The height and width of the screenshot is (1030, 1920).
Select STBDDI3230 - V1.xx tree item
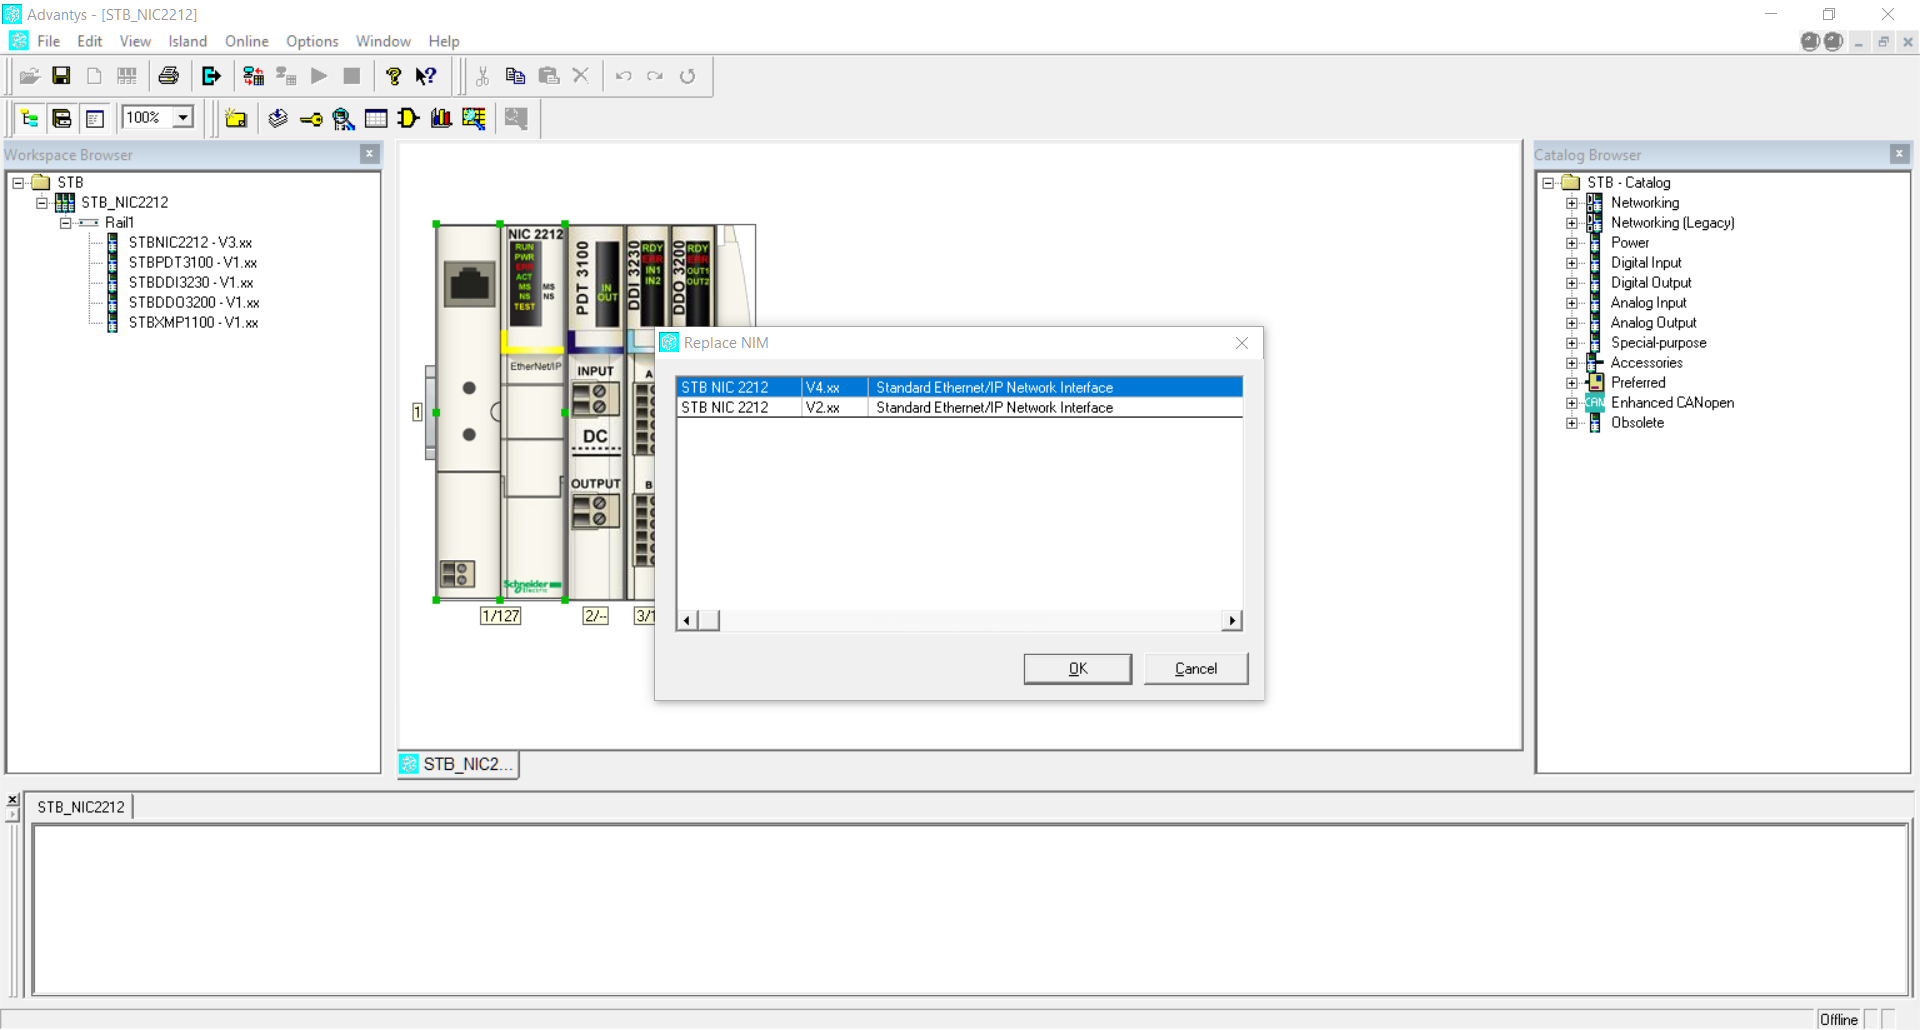click(x=191, y=282)
